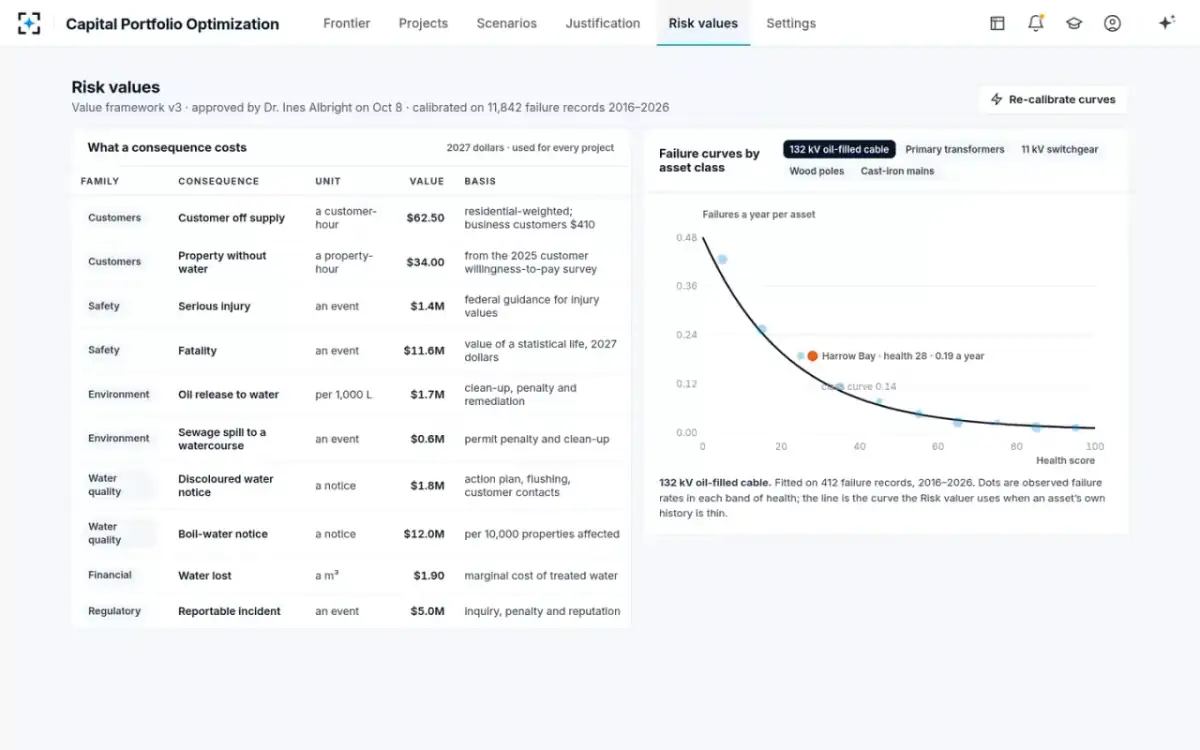Click the Risk values page heading

pos(116,87)
